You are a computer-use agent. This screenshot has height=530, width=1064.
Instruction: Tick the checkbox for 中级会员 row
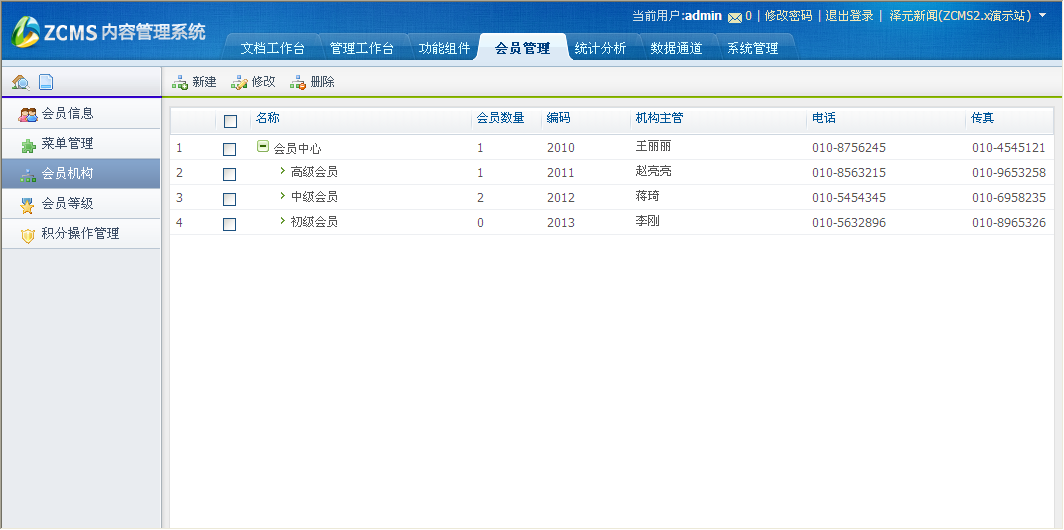[230, 199]
